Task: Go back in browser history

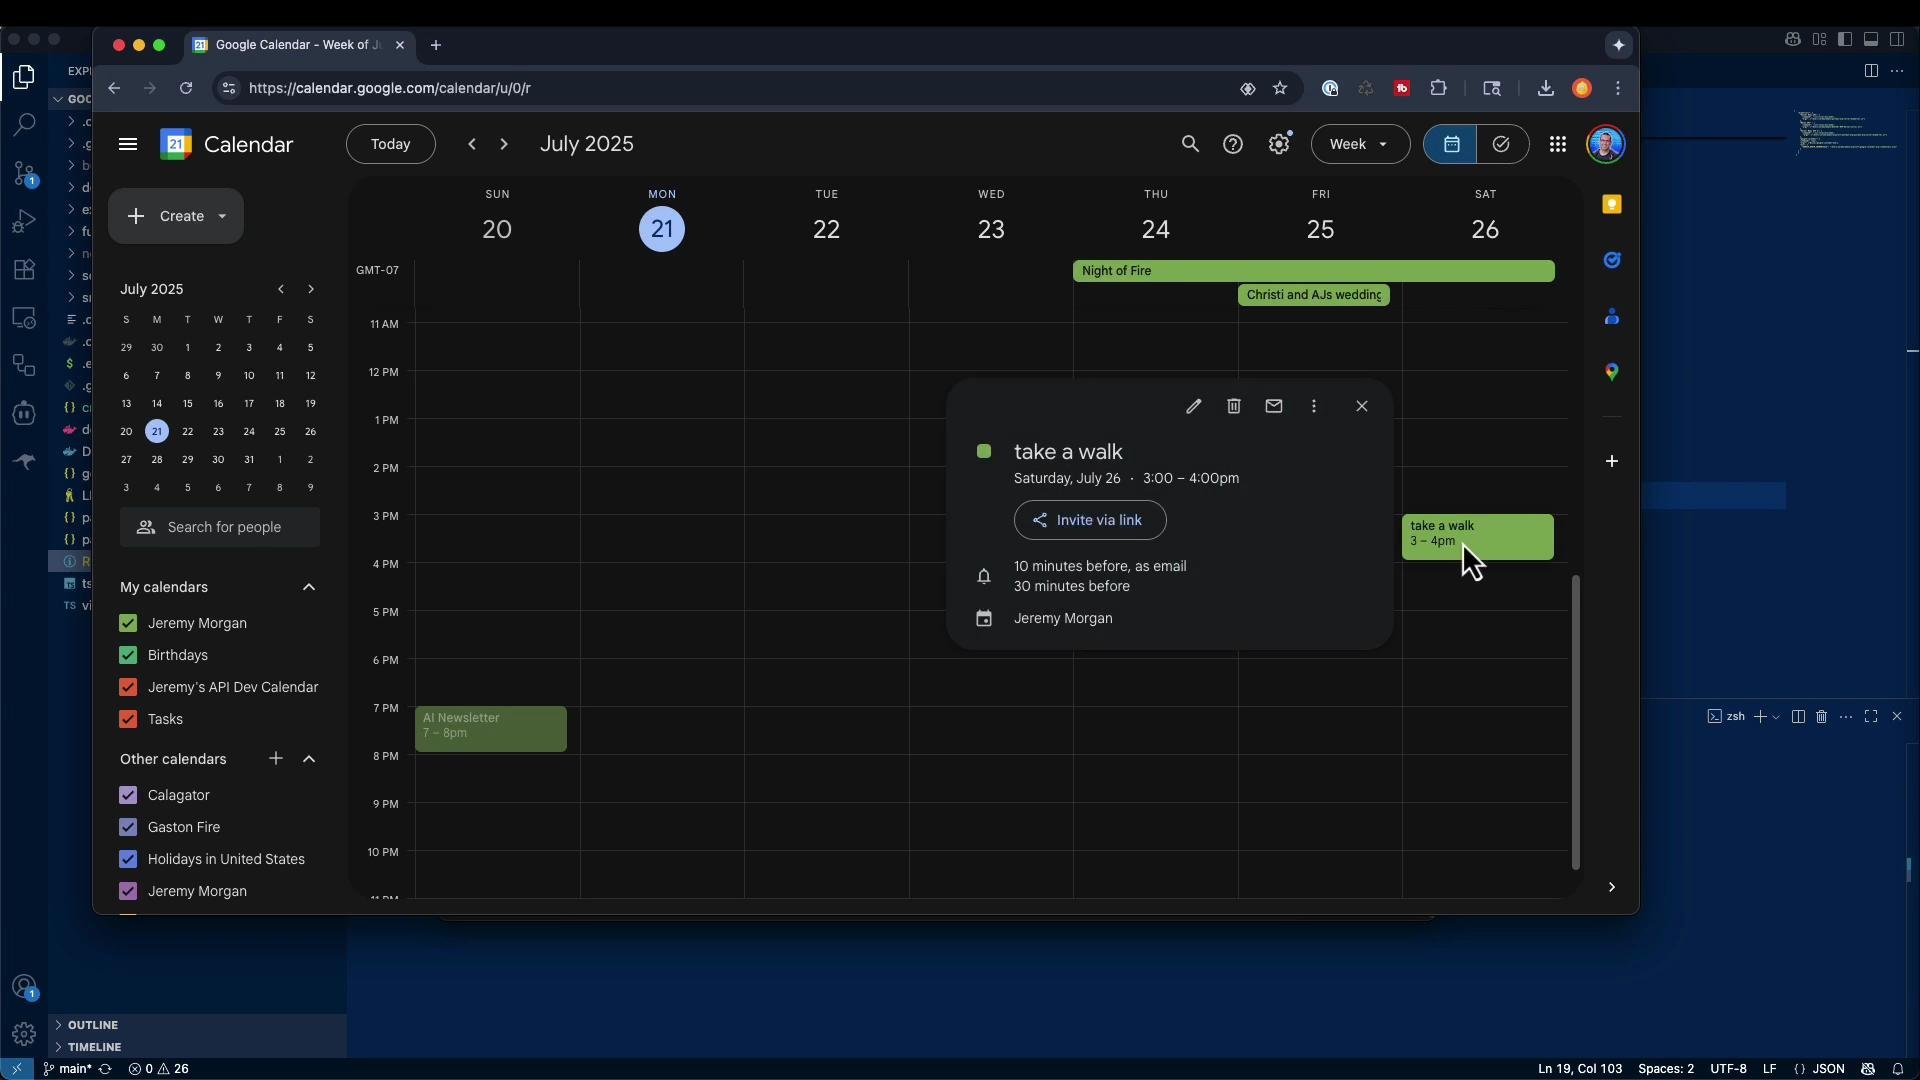Action: [x=114, y=88]
